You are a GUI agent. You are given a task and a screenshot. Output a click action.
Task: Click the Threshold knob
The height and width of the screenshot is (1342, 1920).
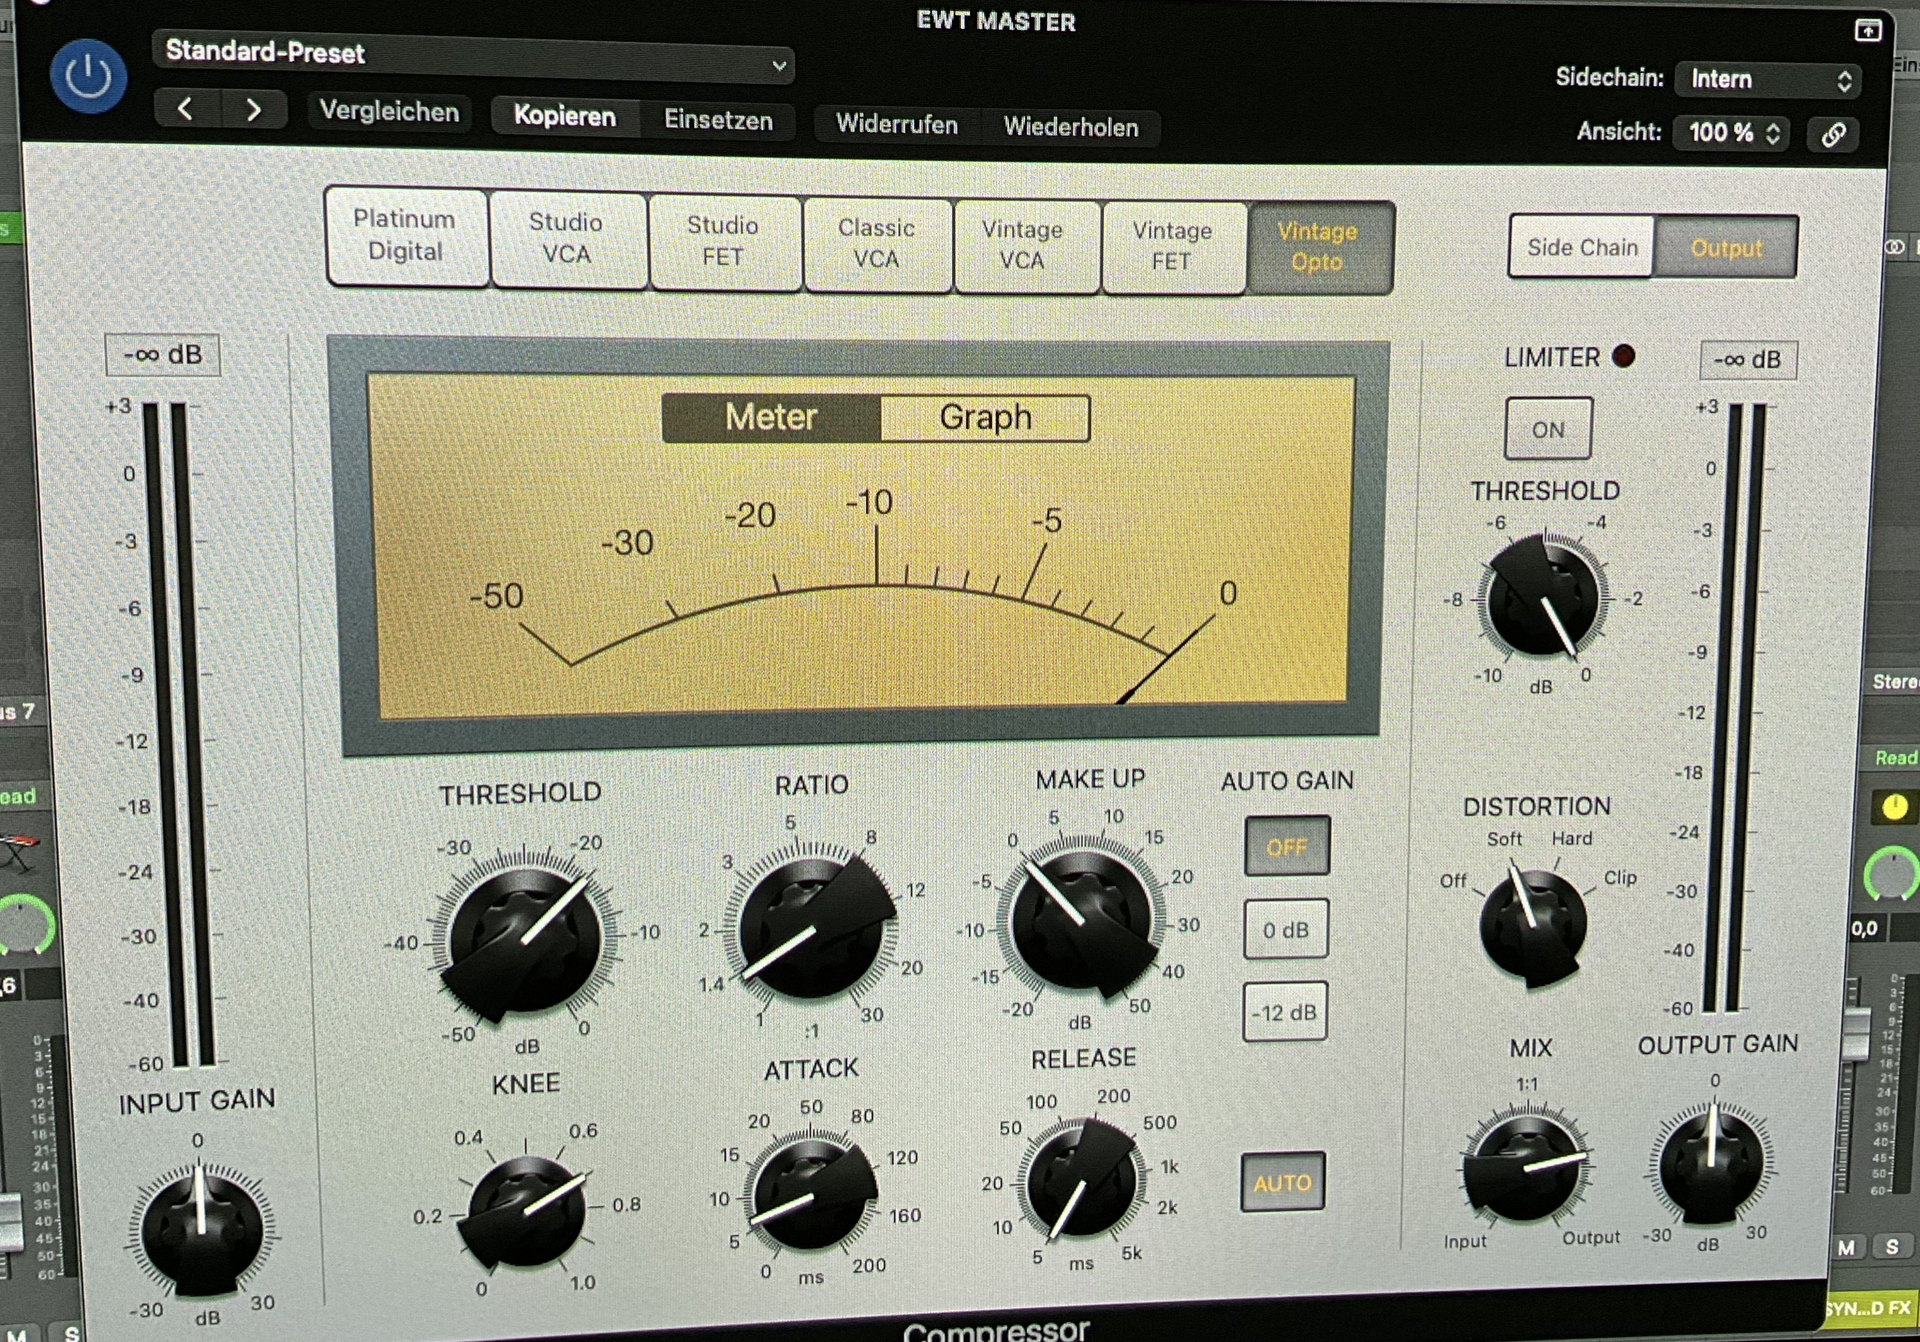click(524, 940)
